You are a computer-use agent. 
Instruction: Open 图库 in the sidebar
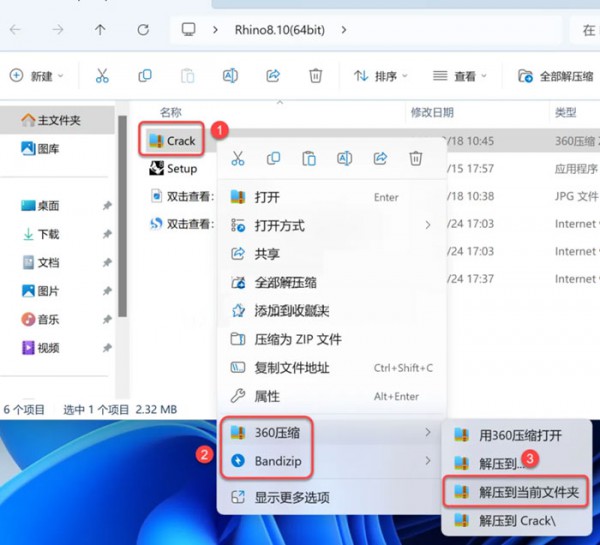40,148
